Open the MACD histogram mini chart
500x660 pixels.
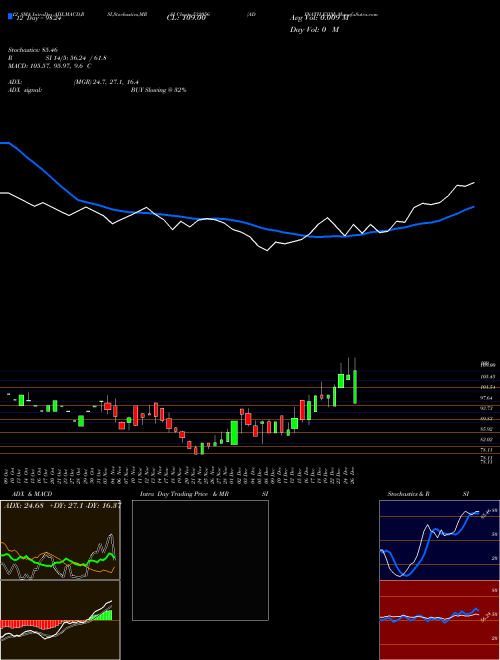point(60,620)
